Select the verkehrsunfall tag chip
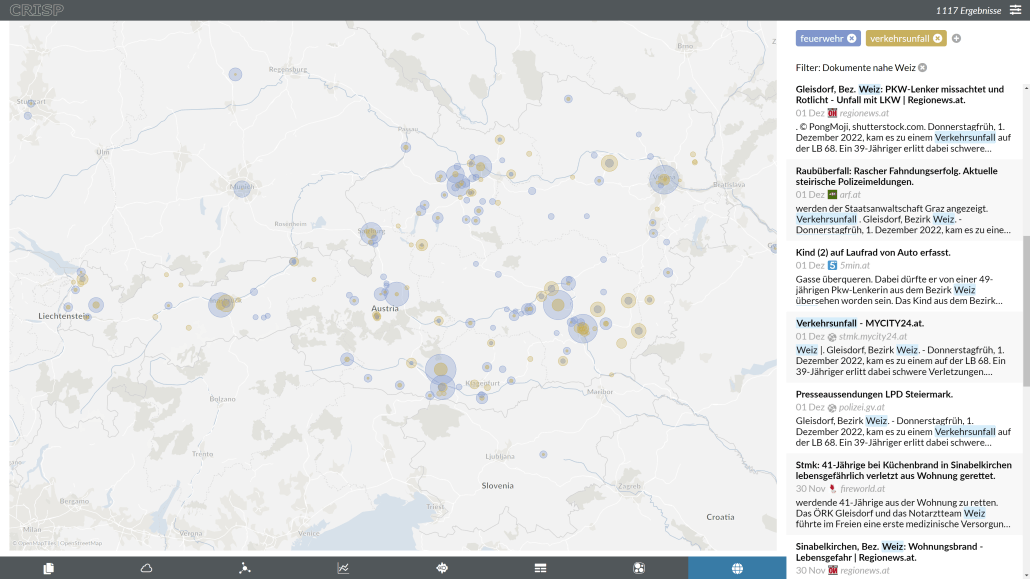The width and height of the screenshot is (1030, 579). [899, 39]
